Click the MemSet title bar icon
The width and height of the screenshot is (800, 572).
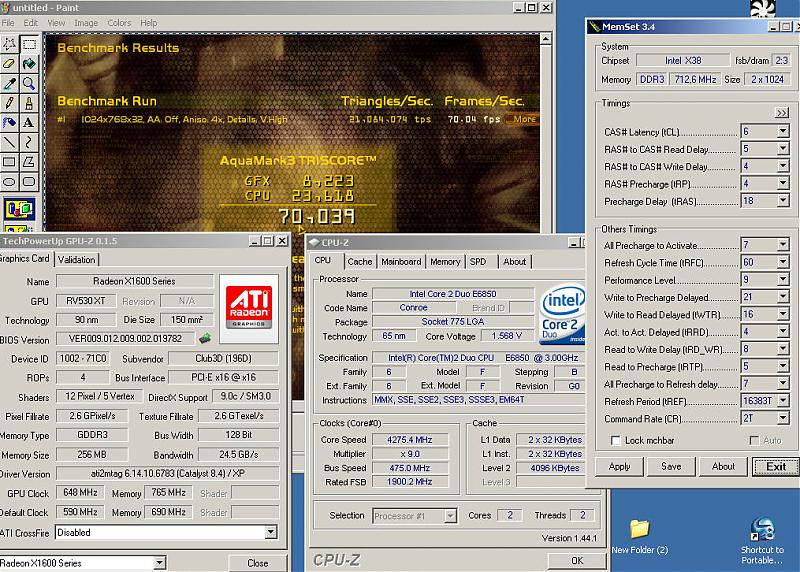pyautogui.click(x=594, y=27)
